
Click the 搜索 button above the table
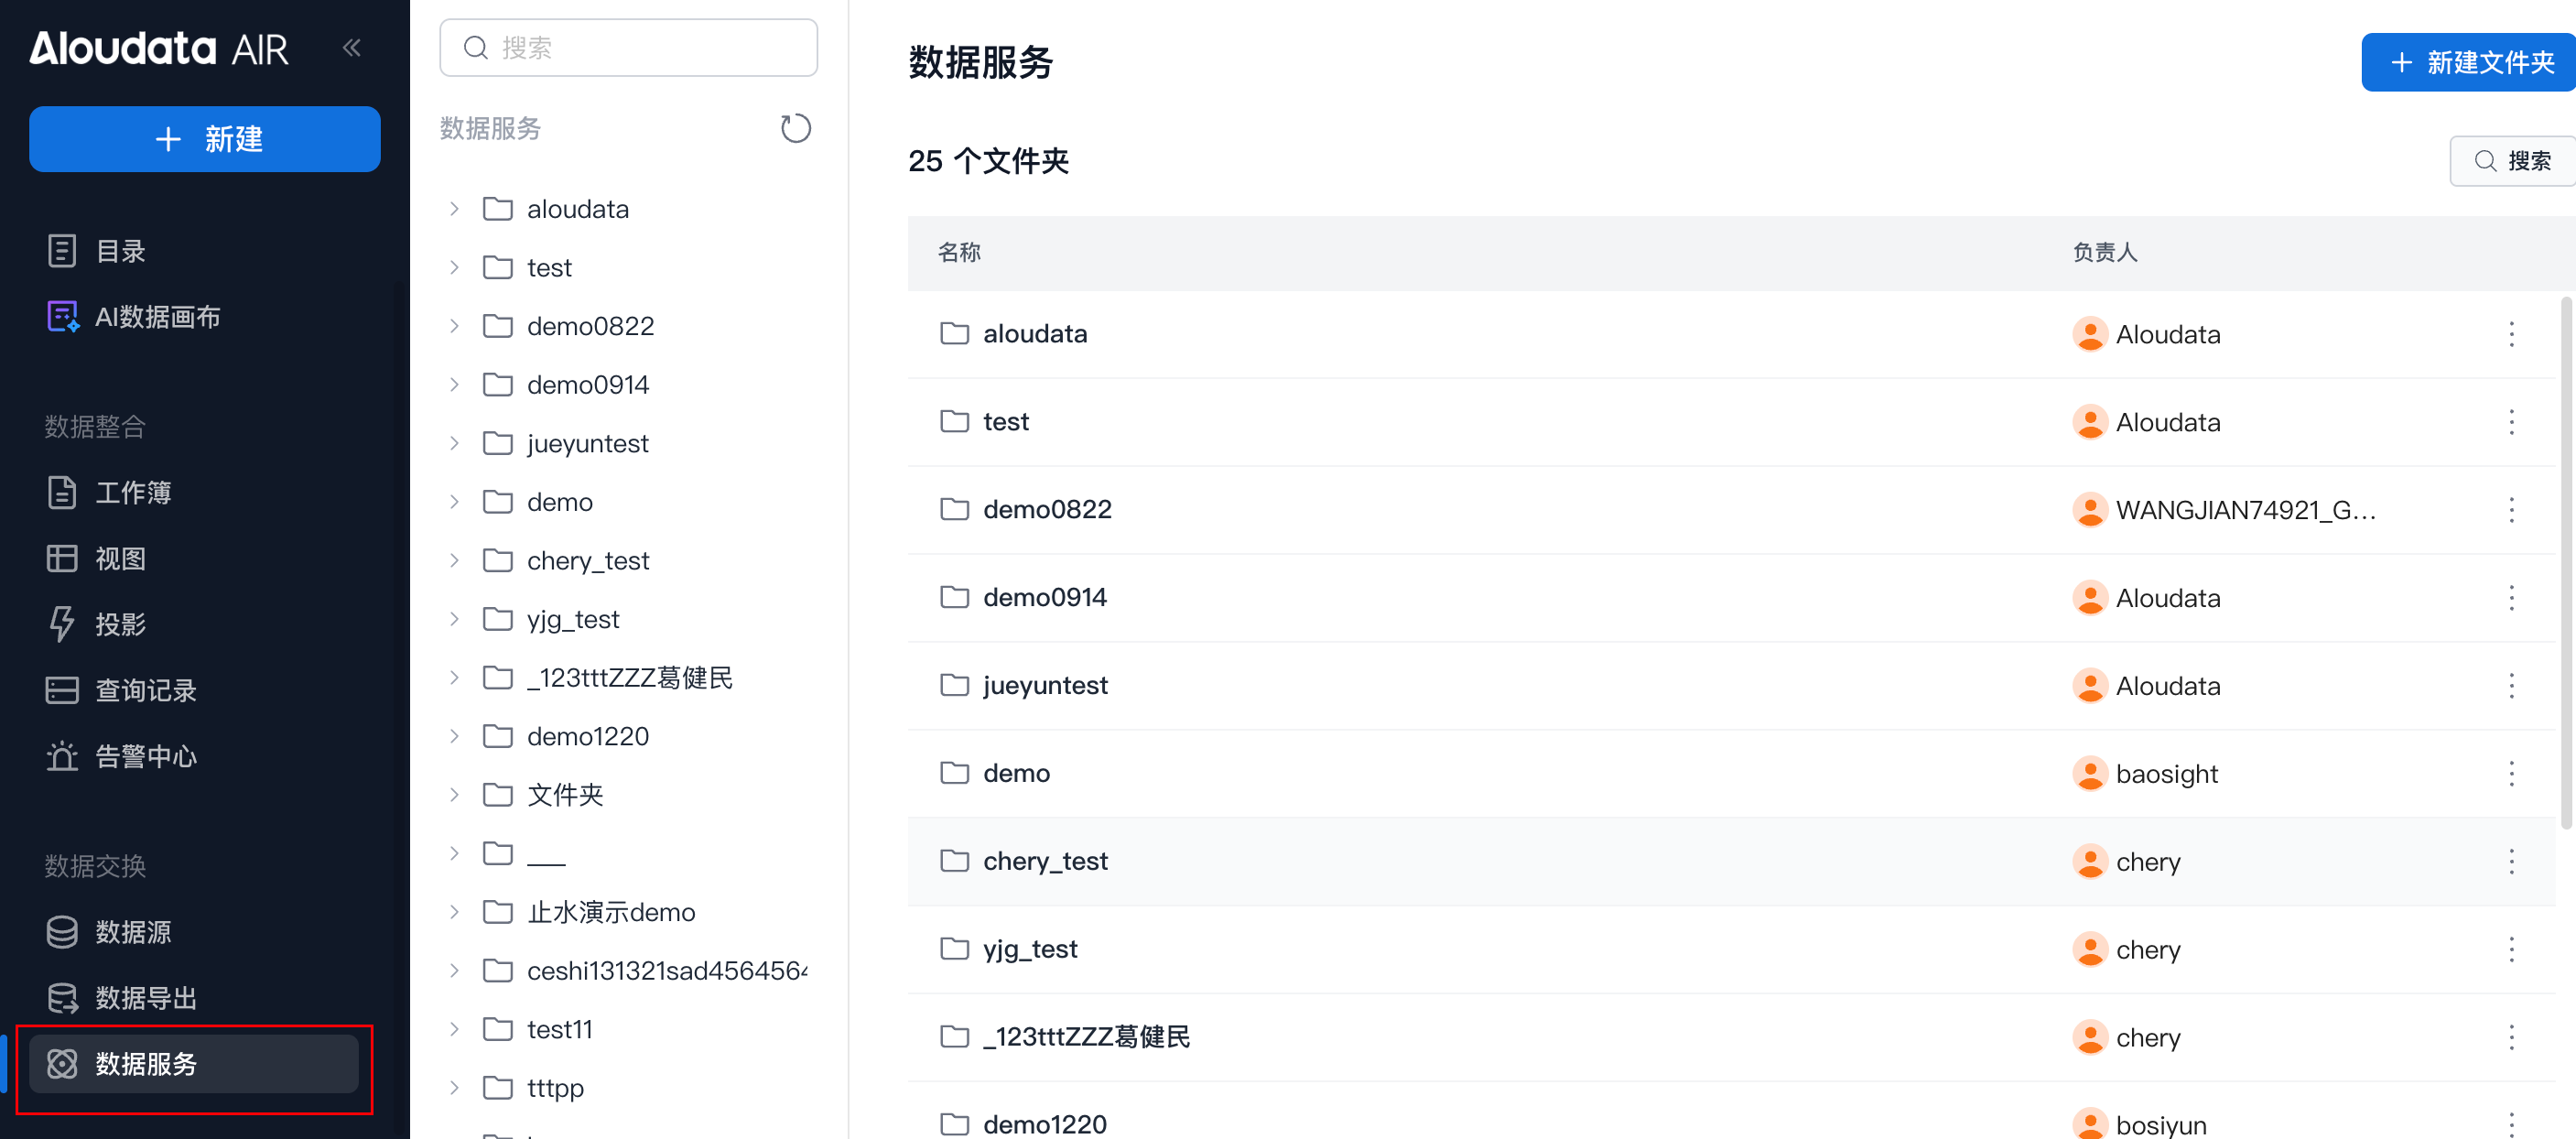2512,161
